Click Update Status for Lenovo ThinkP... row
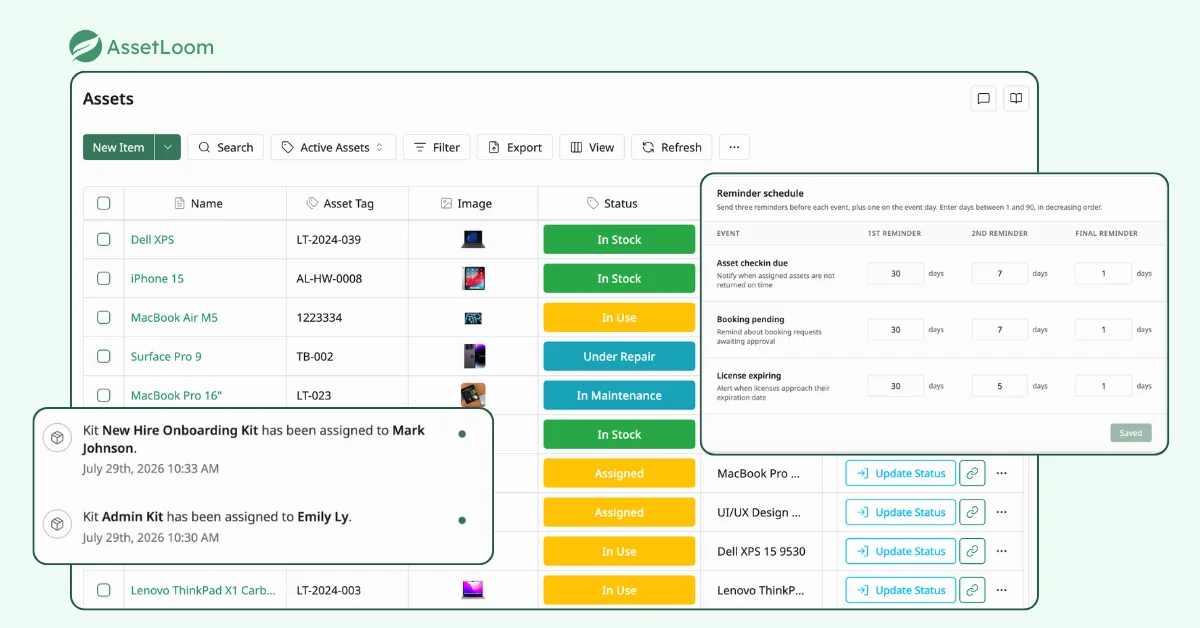1200x628 pixels. [900, 590]
